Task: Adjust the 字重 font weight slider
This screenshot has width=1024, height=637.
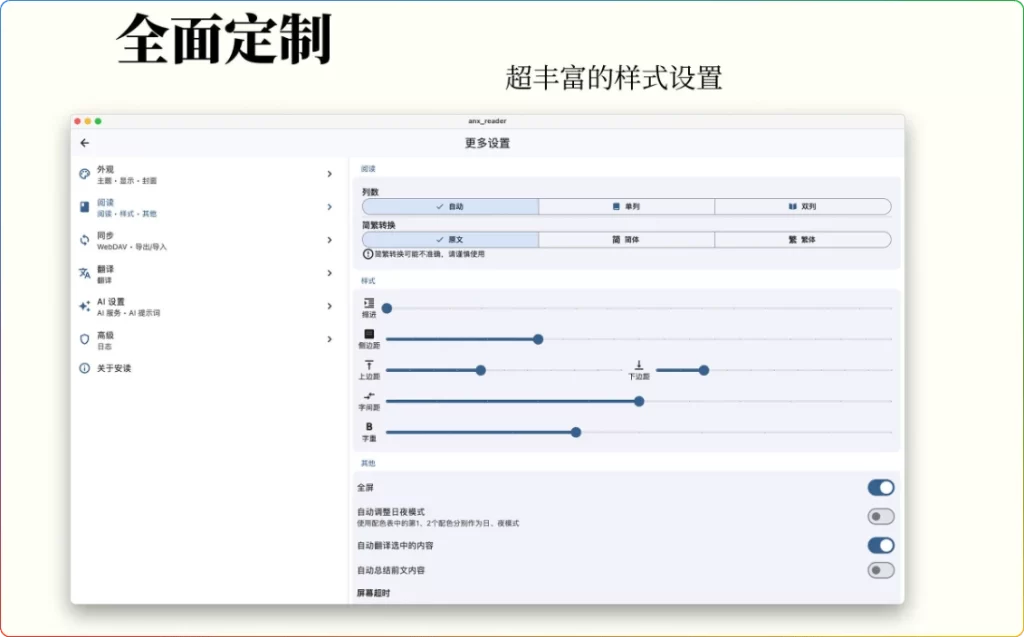Action: (575, 432)
